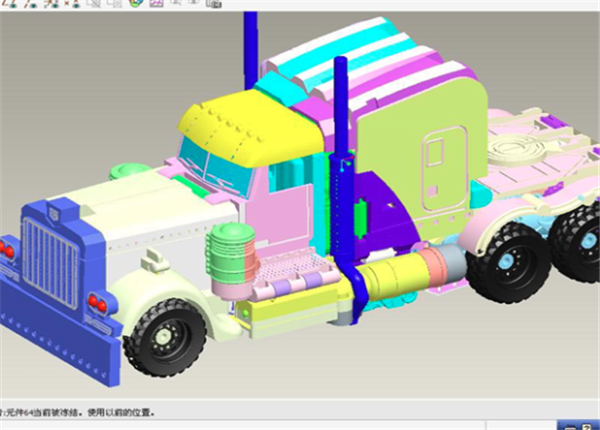Select the red headlights beside the grille

click(97, 303)
